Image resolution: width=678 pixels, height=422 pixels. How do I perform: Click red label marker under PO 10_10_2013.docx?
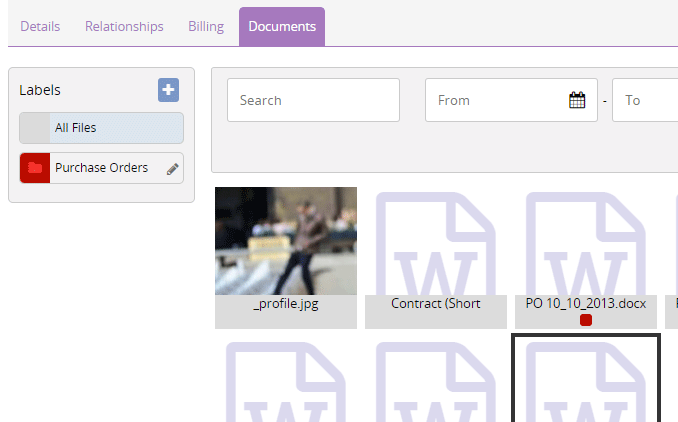pos(586,320)
